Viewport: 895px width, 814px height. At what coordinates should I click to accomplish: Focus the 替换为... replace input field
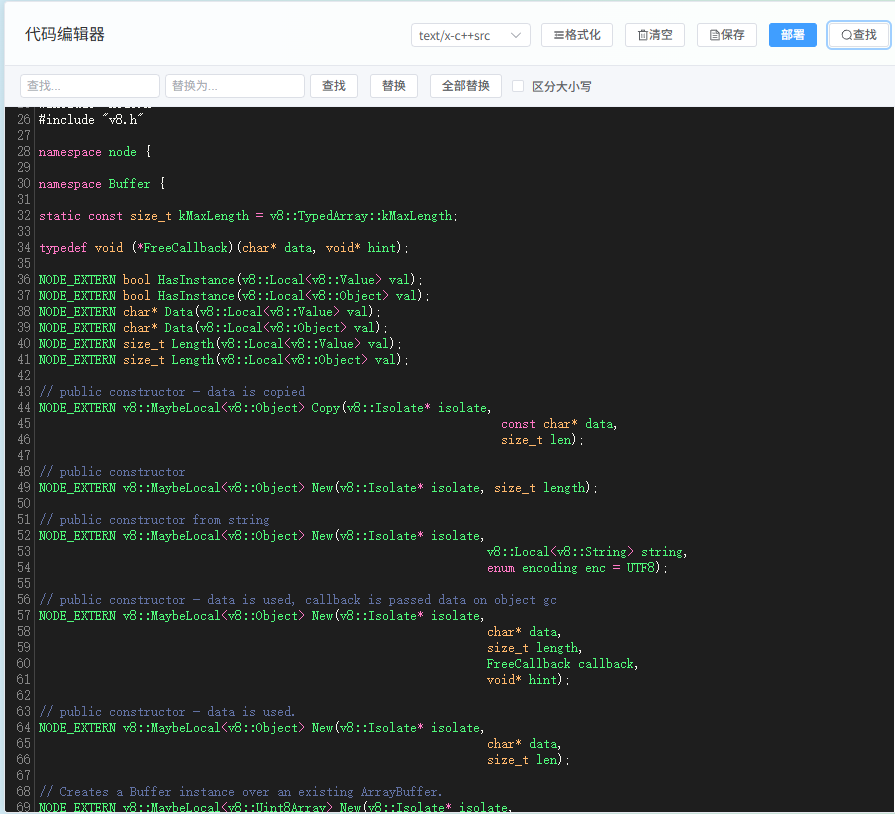click(235, 86)
